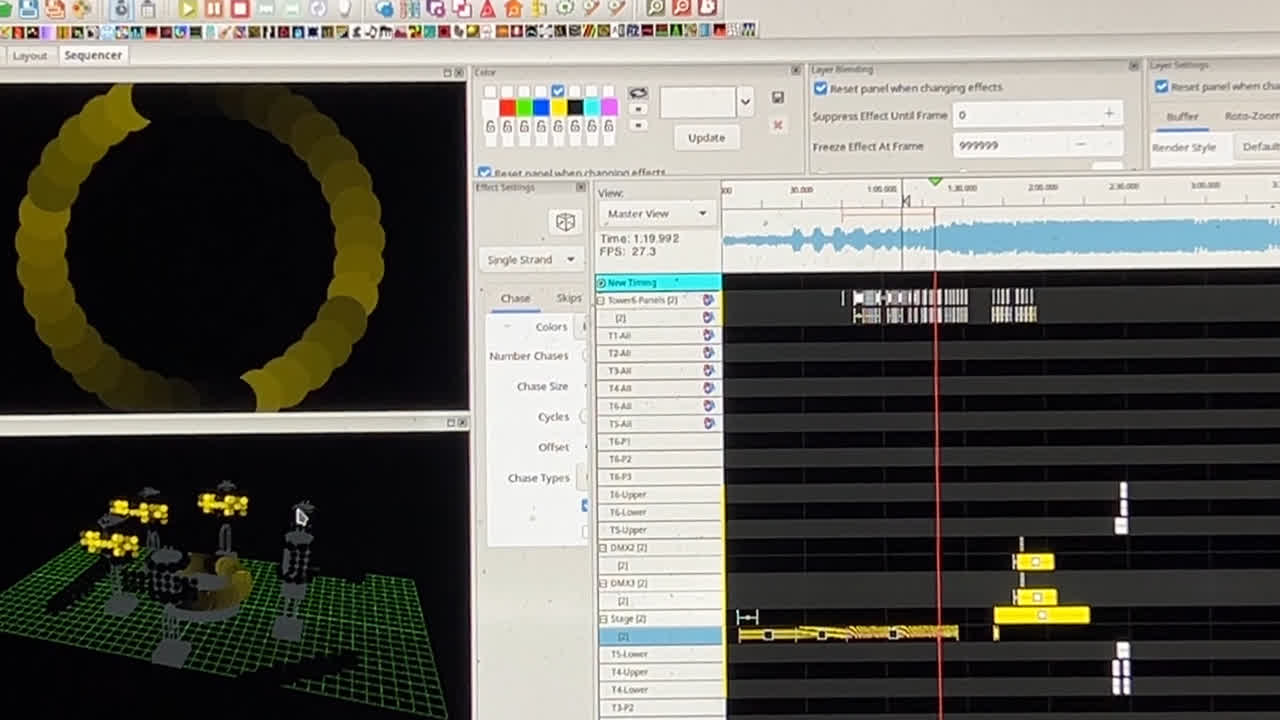This screenshot has height=720, width=1280.
Task: Toggle the yellow color checkbox
Action: 558,92
